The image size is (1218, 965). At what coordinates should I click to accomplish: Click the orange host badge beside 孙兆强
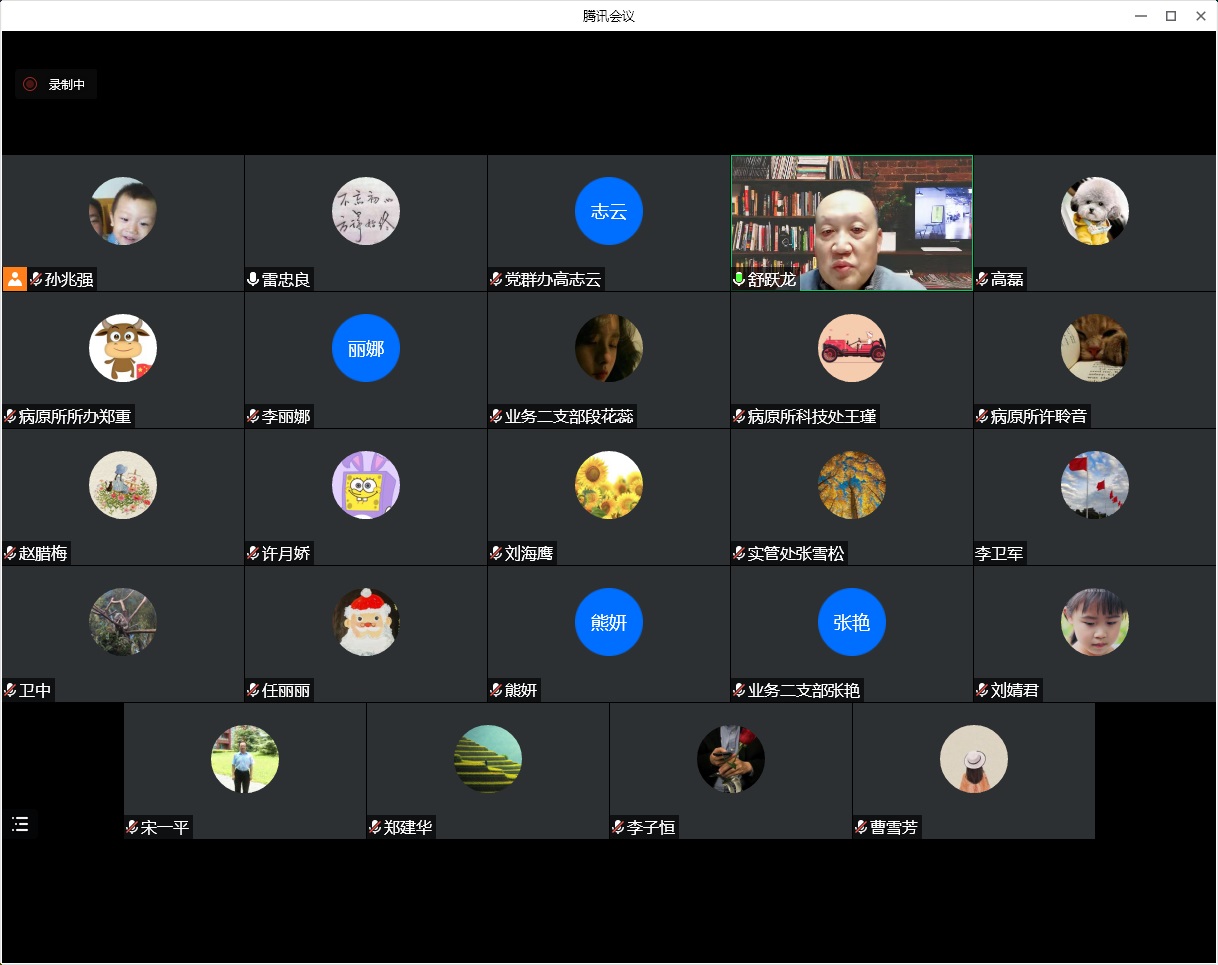click(x=15, y=279)
